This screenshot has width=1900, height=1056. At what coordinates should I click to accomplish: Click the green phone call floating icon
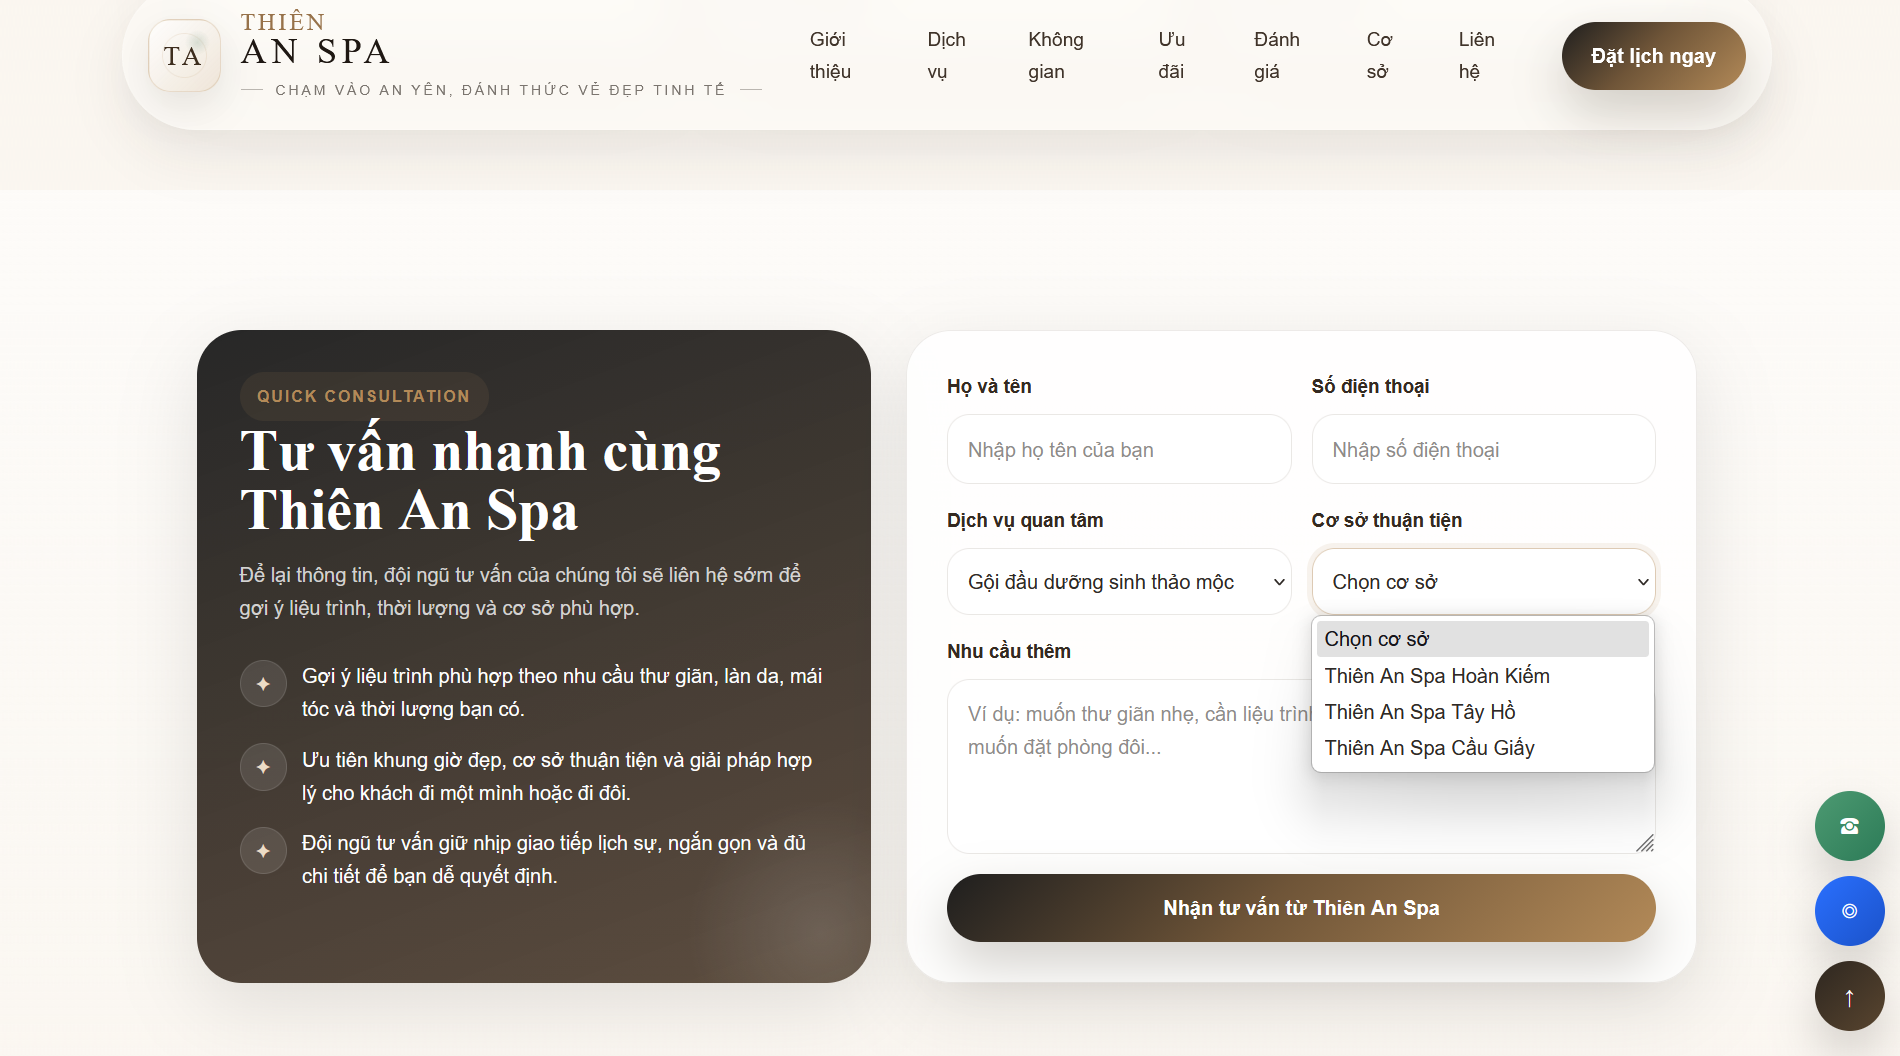click(1848, 826)
